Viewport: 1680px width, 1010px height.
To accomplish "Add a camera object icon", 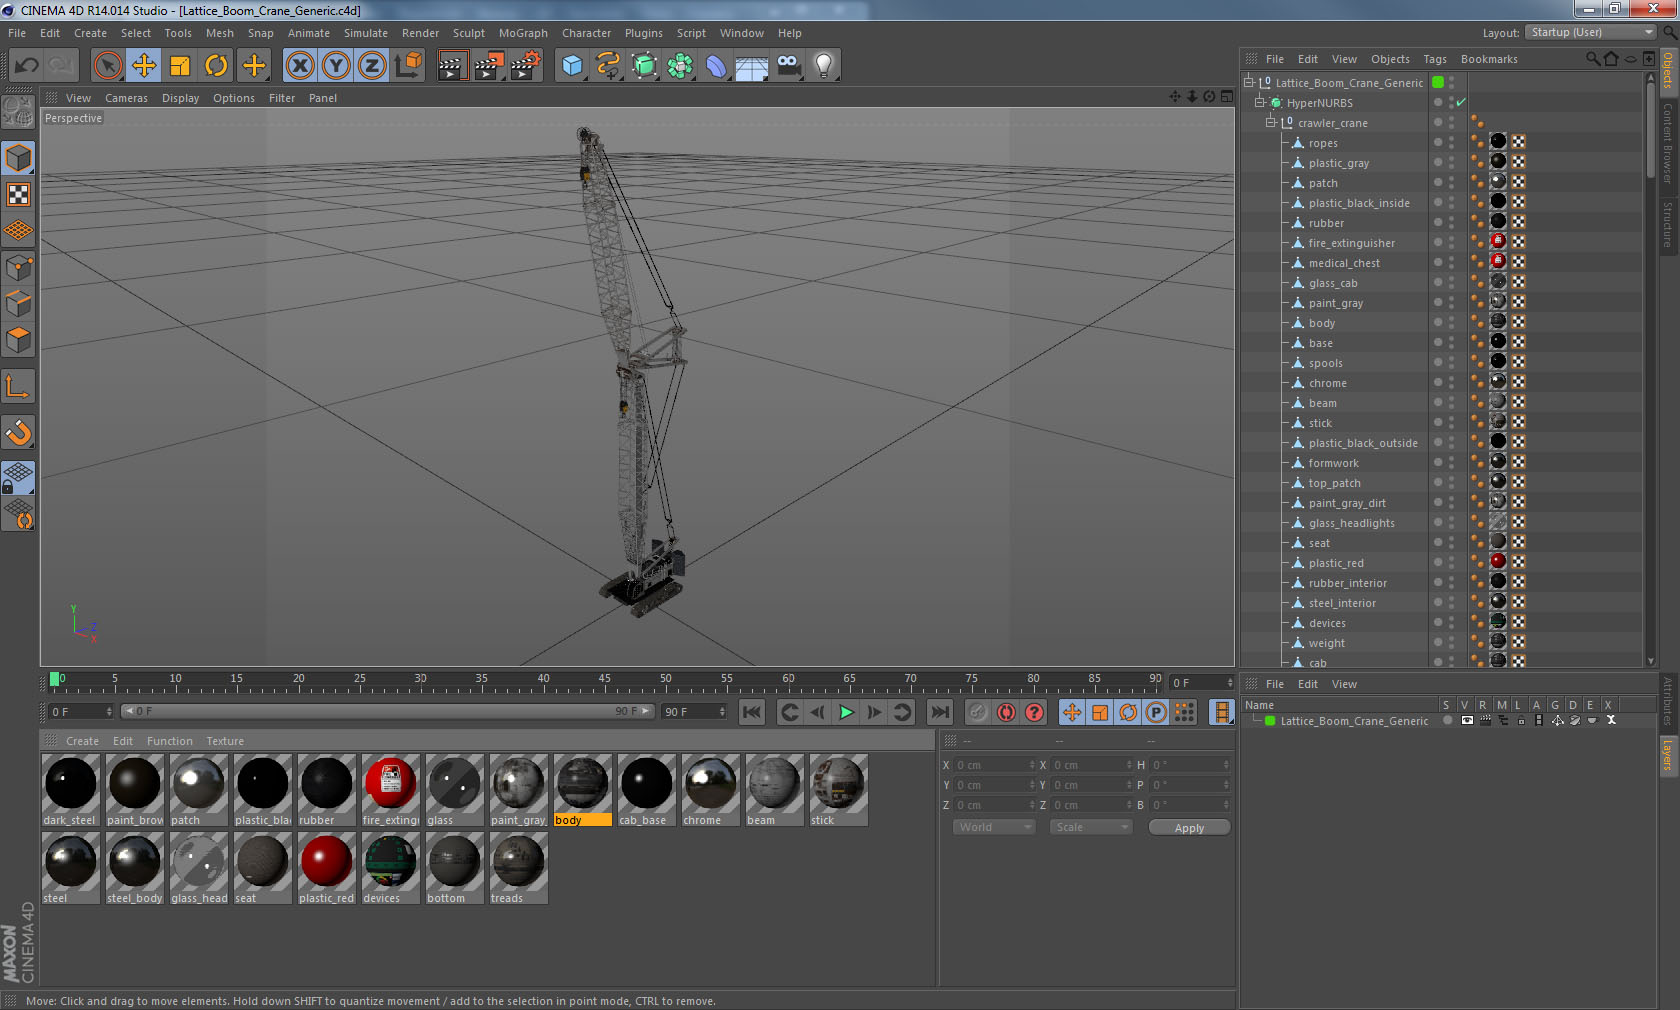I will tap(788, 66).
